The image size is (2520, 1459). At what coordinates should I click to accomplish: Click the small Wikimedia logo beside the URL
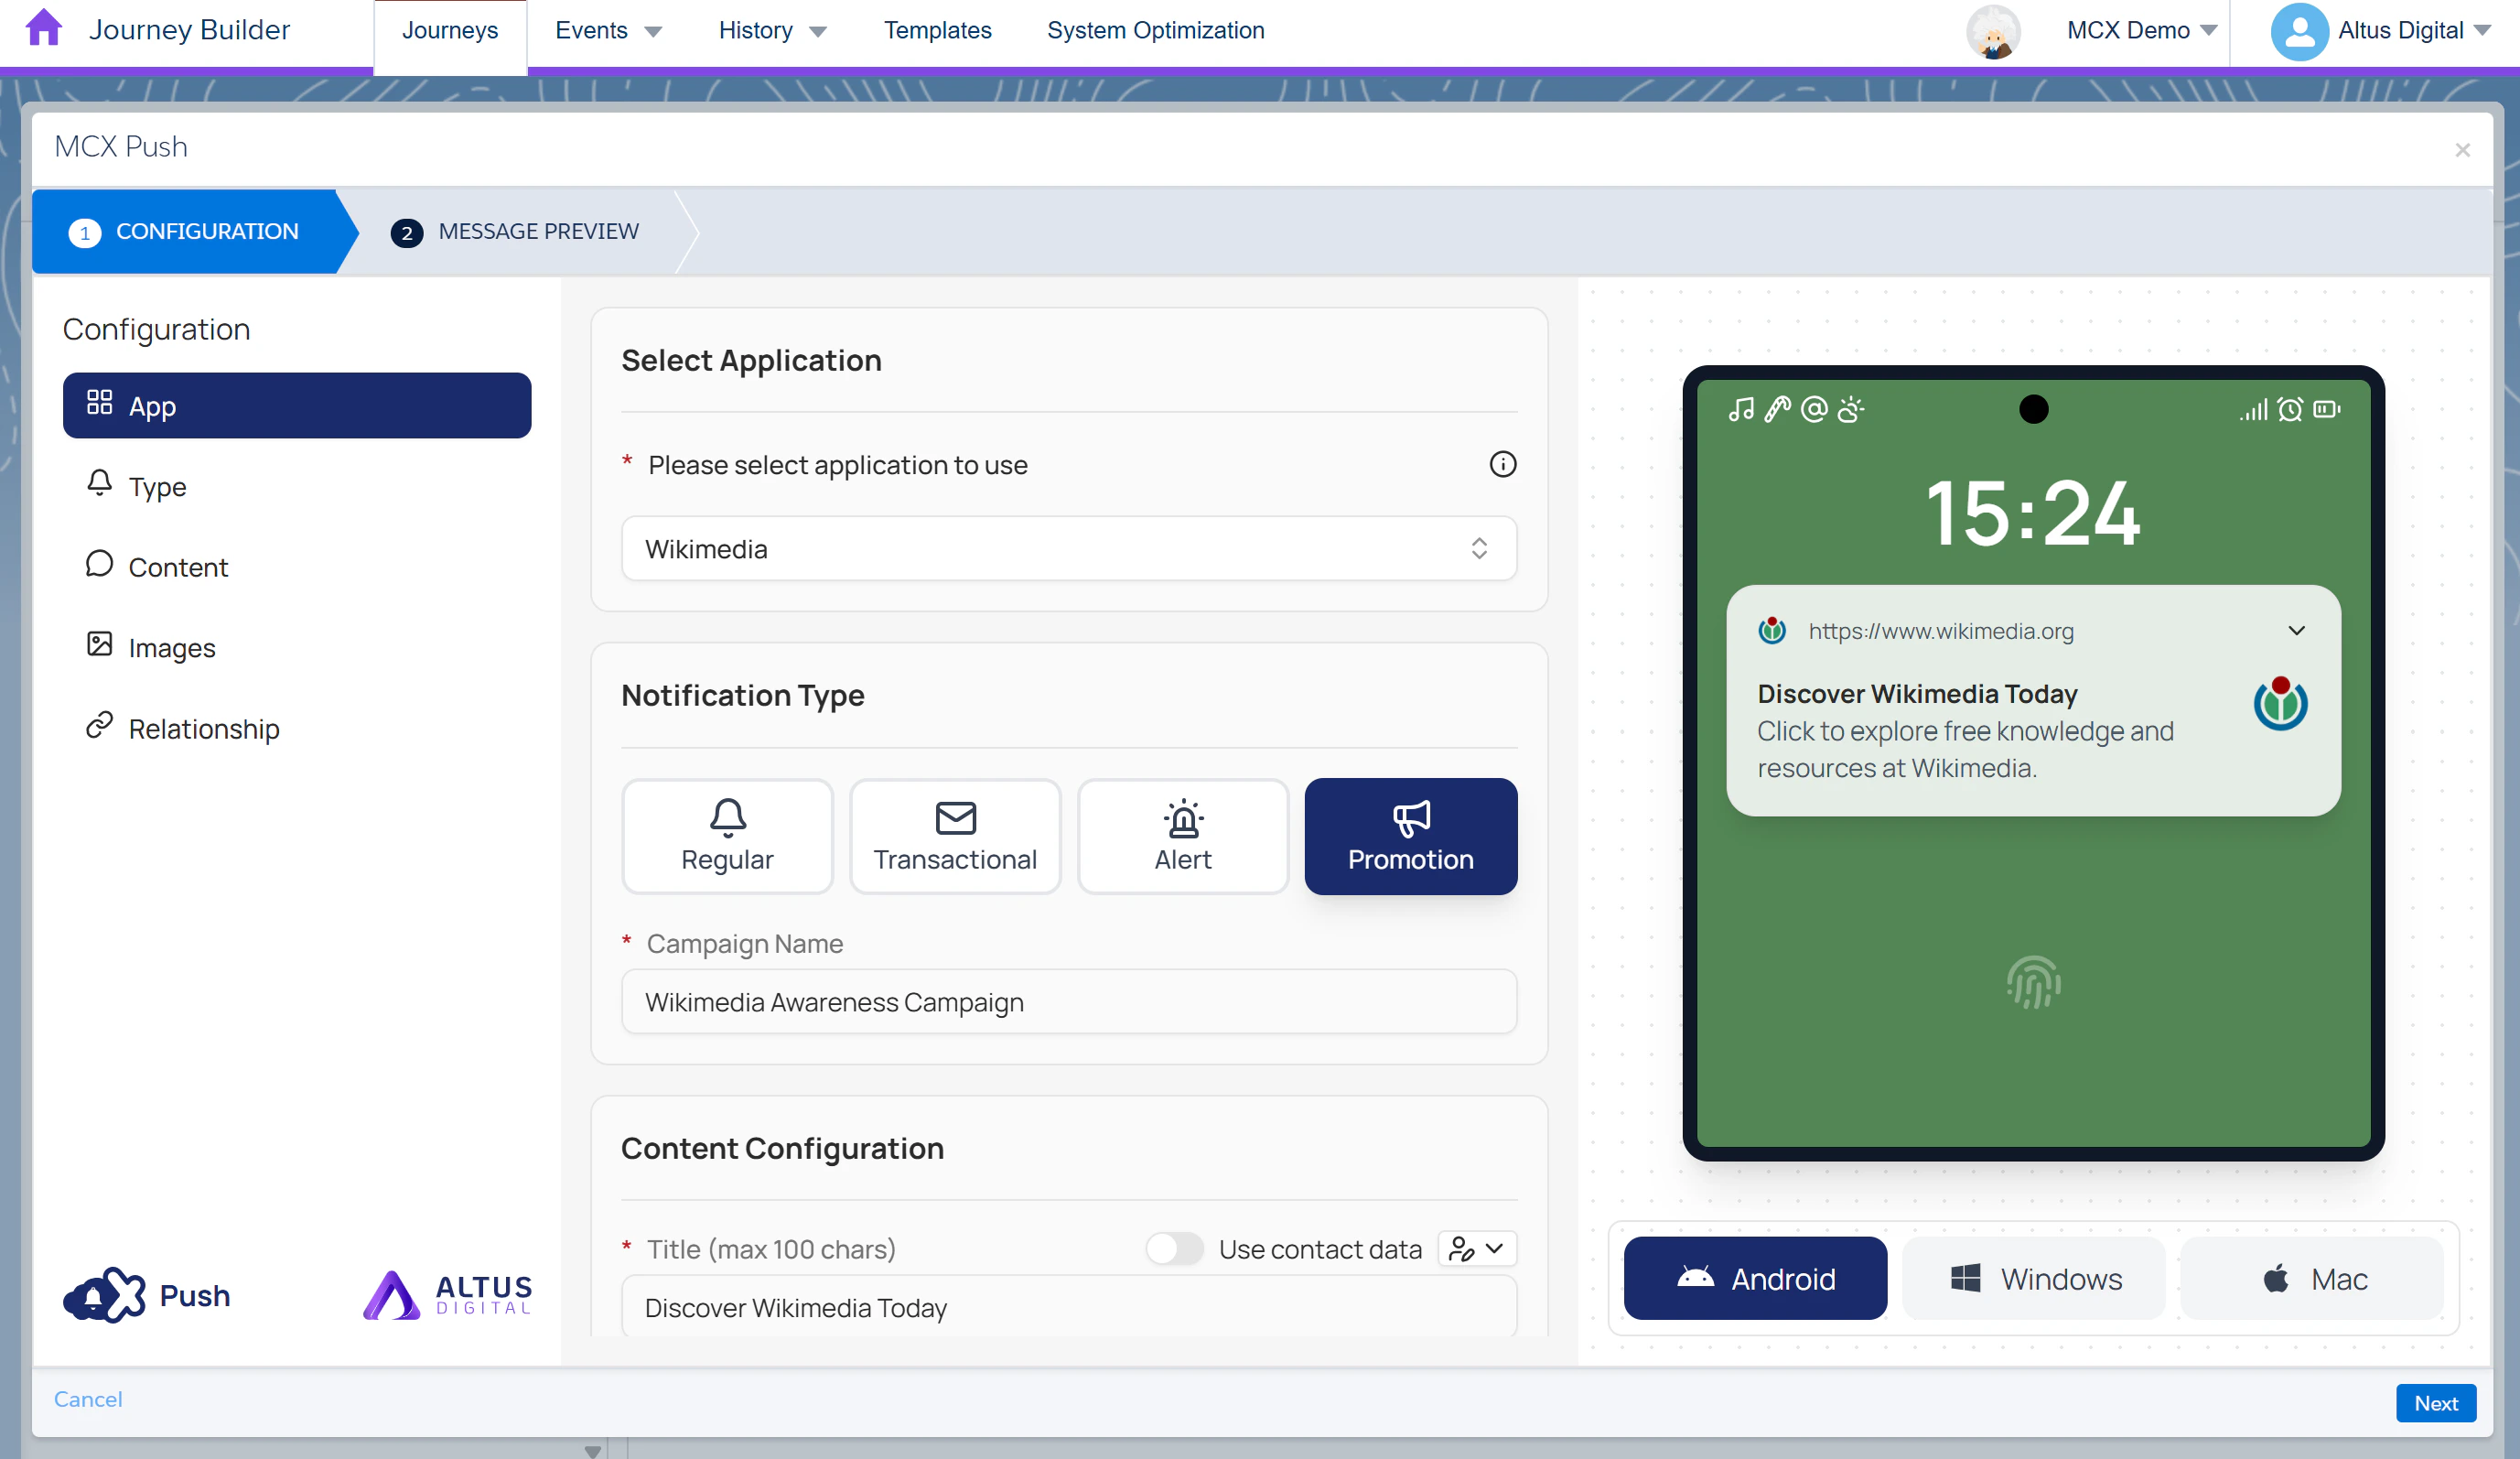(x=1772, y=630)
